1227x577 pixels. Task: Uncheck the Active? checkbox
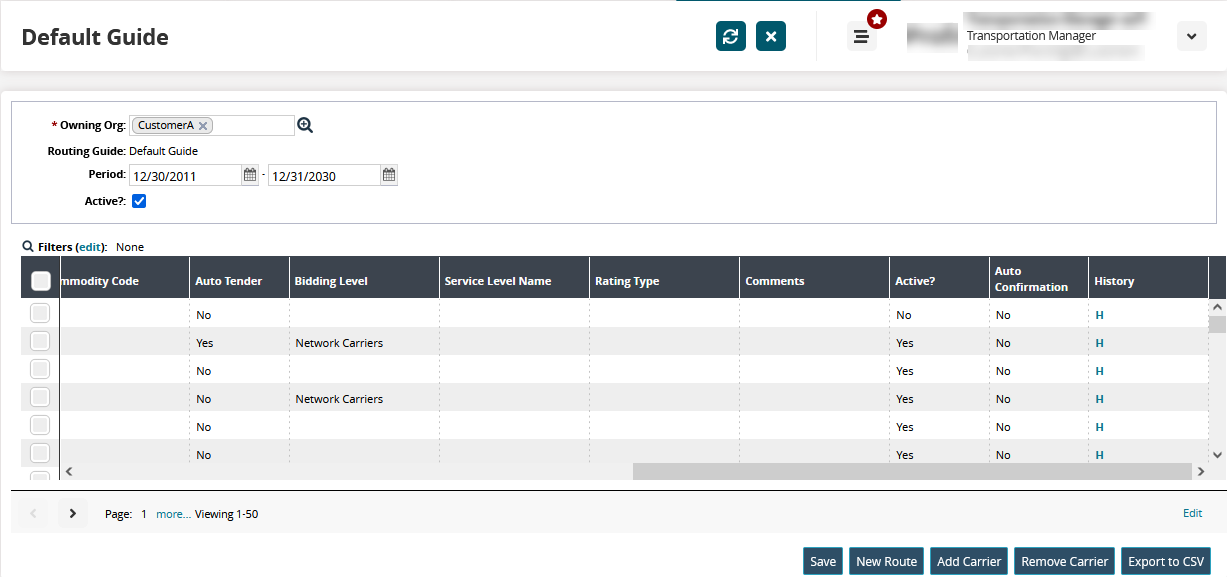point(139,201)
